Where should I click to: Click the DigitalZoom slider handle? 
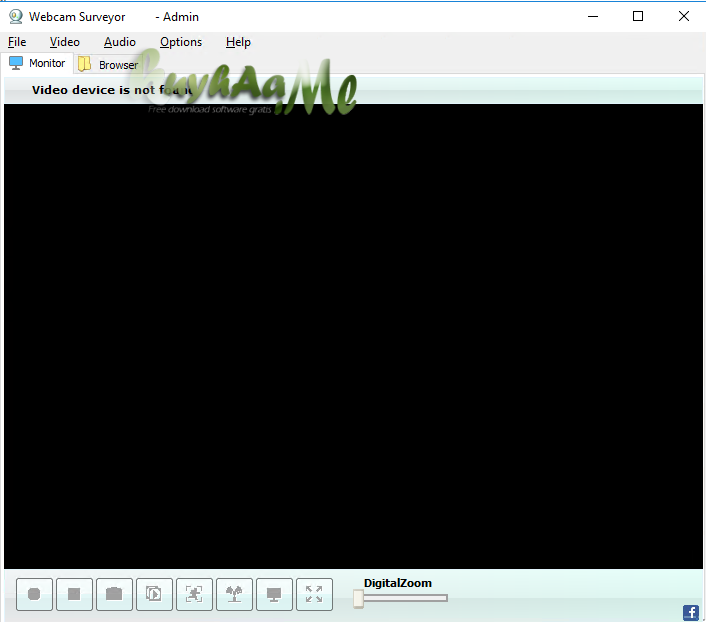click(x=358, y=599)
